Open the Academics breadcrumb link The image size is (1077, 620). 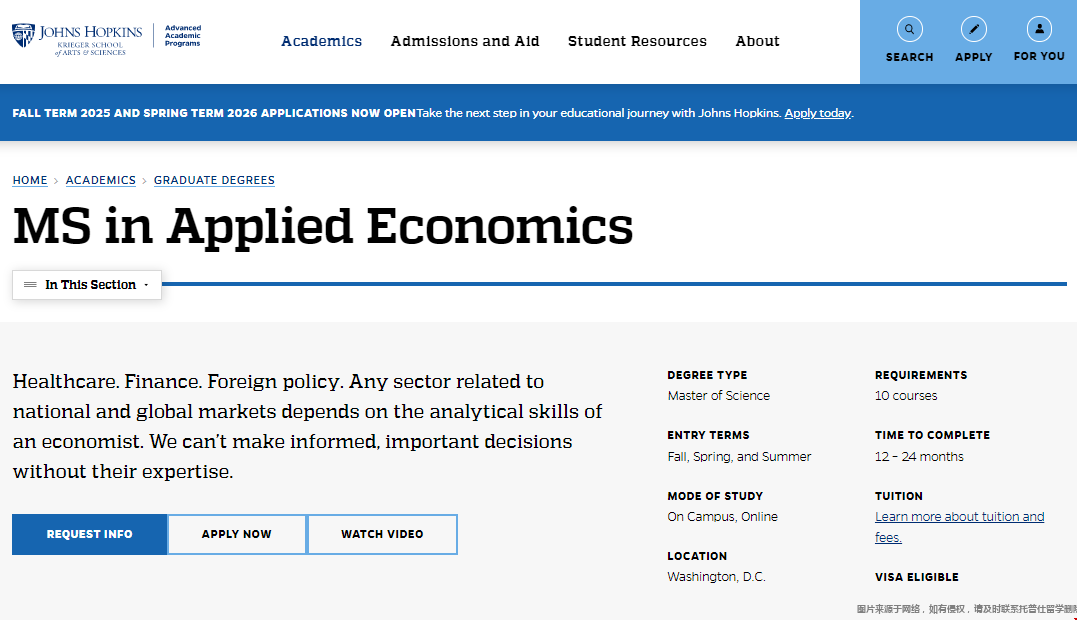(100, 180)
